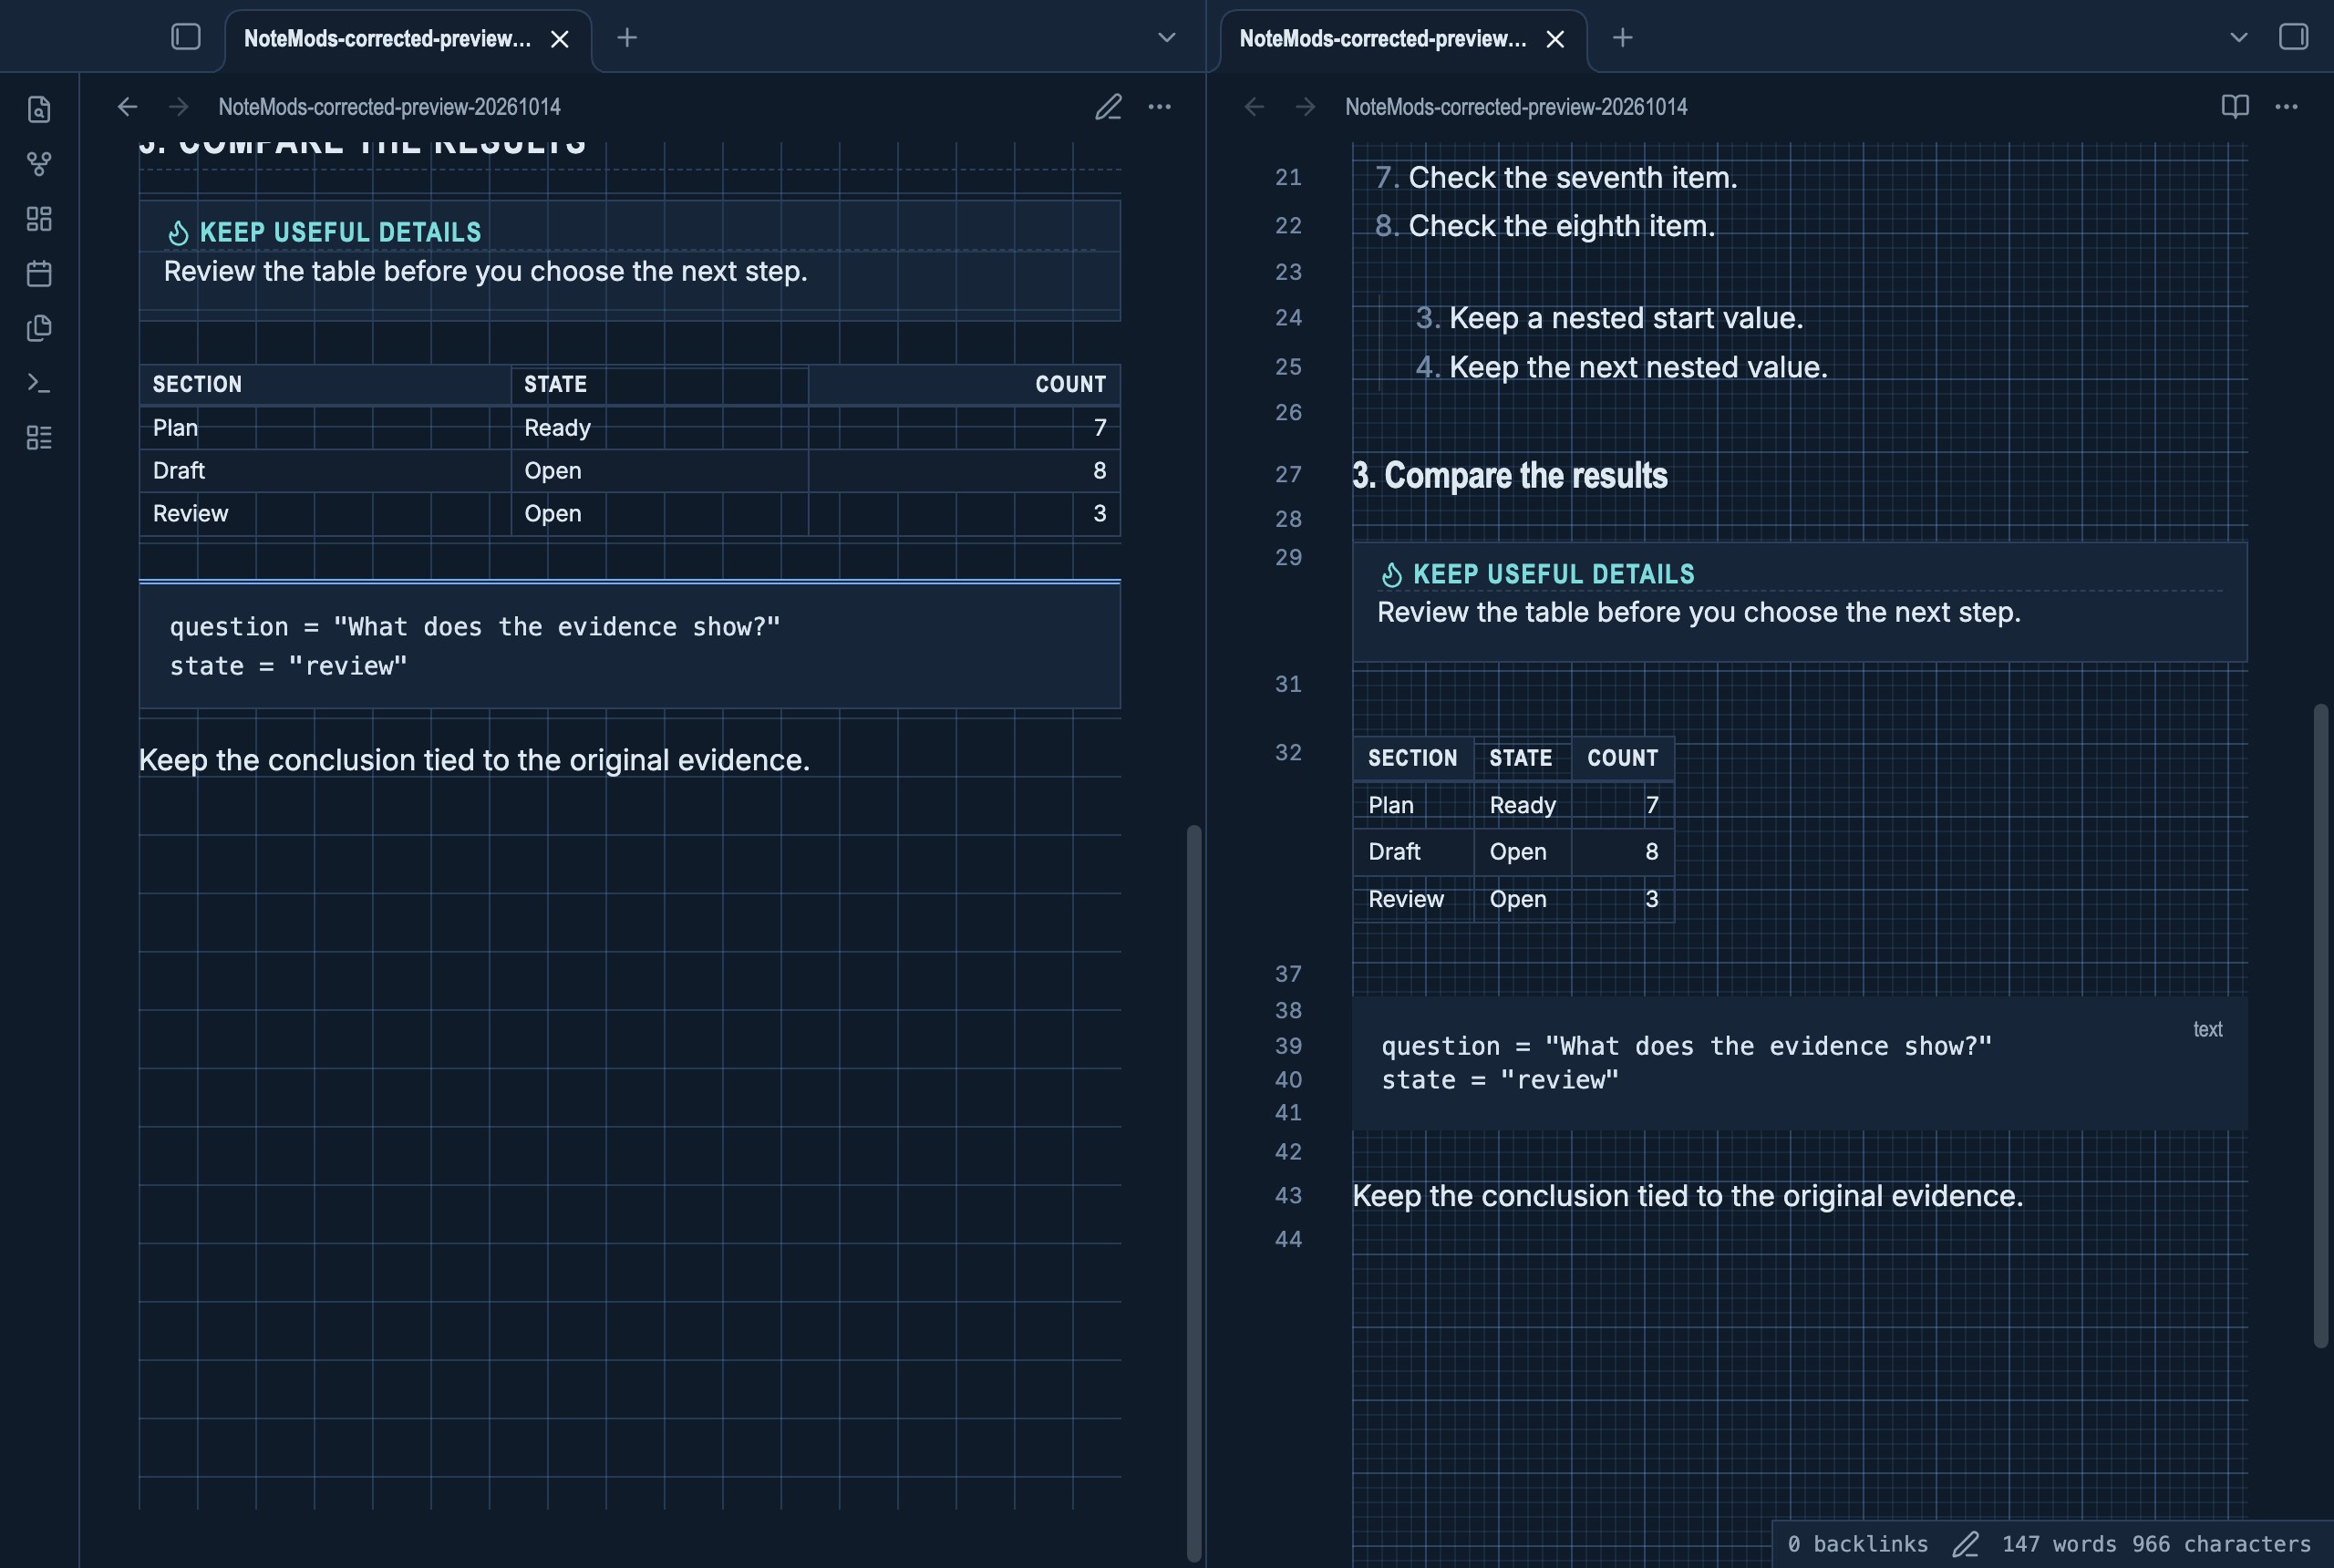Expand the left tab group list chevron
2334x1568 pixels.
[x=1166, y=38]
